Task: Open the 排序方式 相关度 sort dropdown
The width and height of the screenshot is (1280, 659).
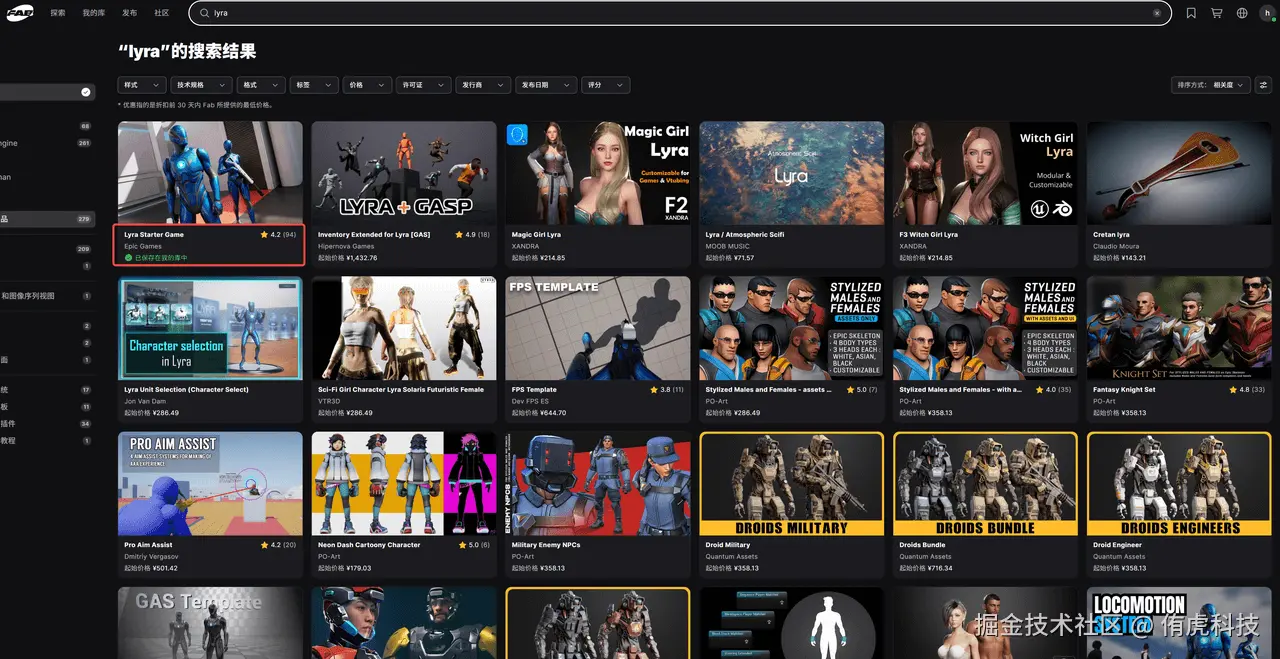Action: 1211,85
